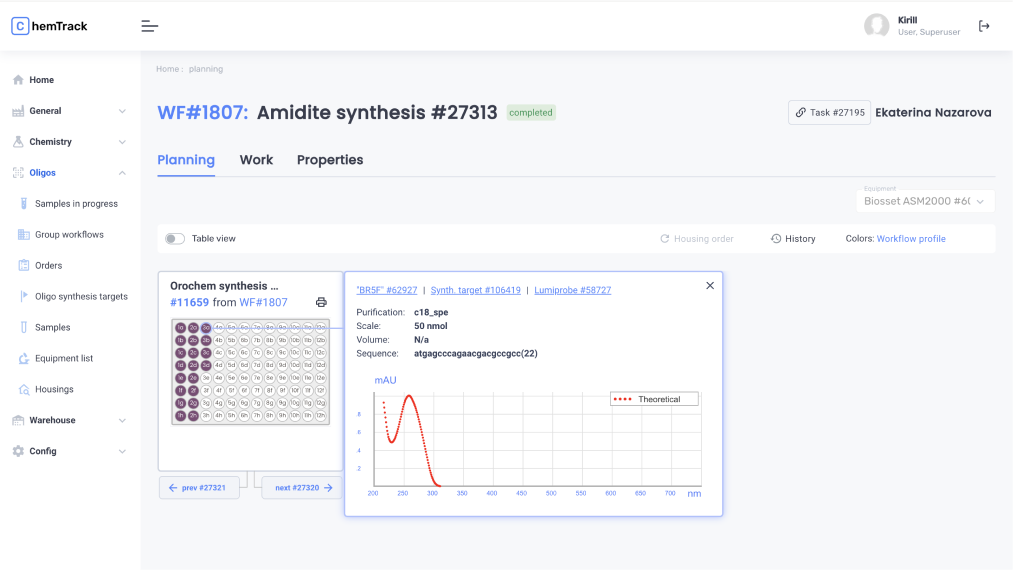Click the Housing order button

point(696,239)
